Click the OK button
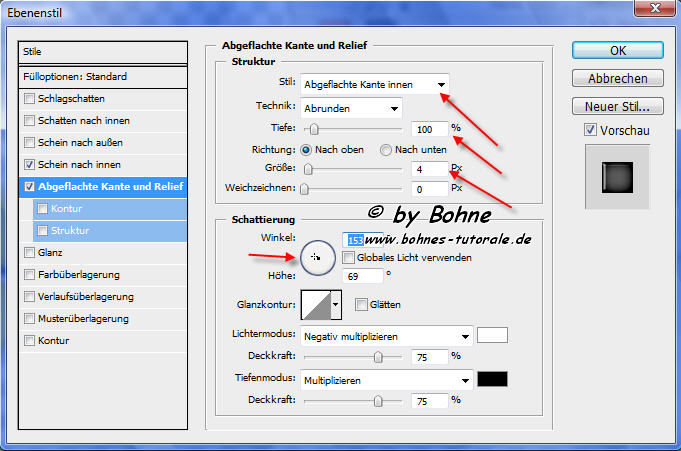The image size is (681, 451). [x=617, y=51]
